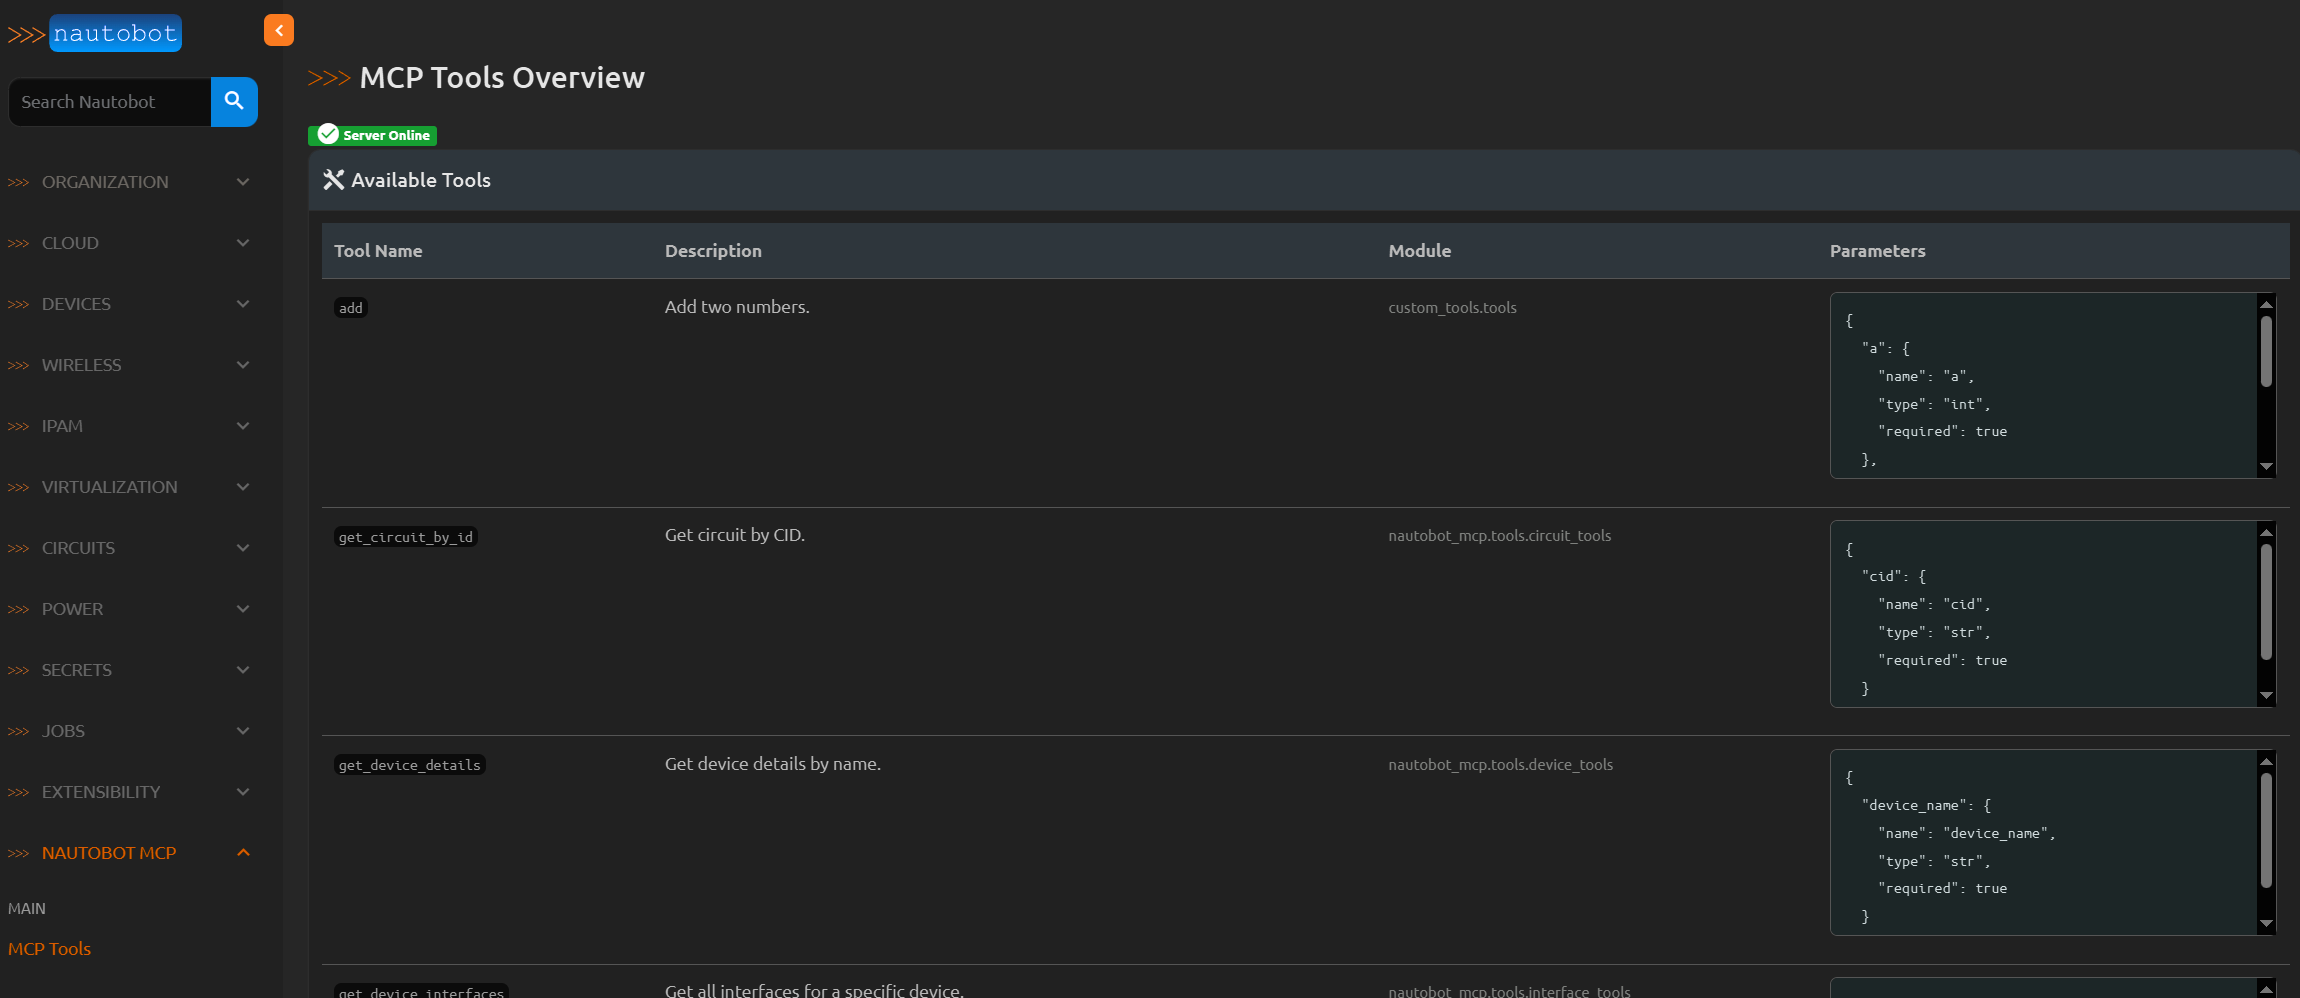Click the Available Tools wrench icon

334,180
